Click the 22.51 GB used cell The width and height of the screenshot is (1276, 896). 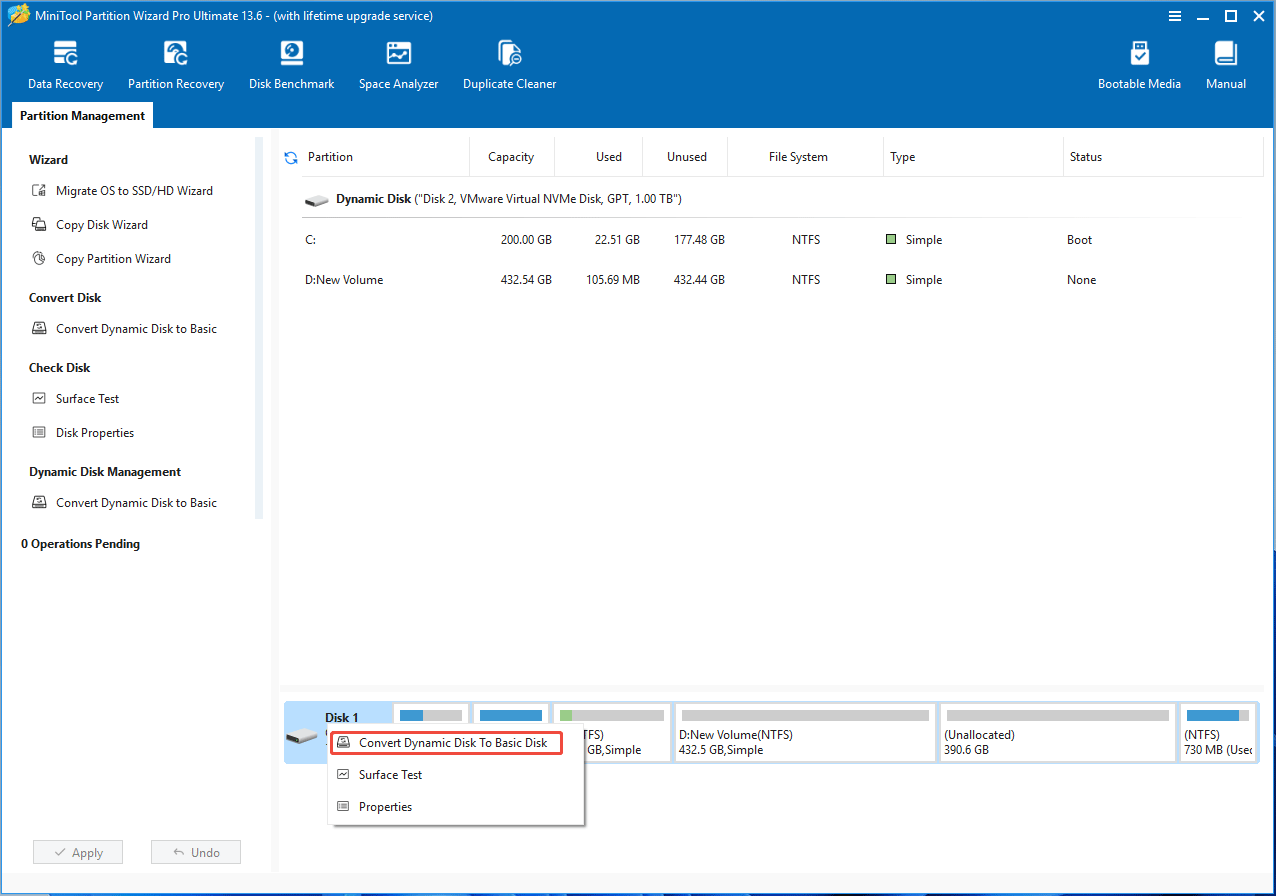pos(616,240)
